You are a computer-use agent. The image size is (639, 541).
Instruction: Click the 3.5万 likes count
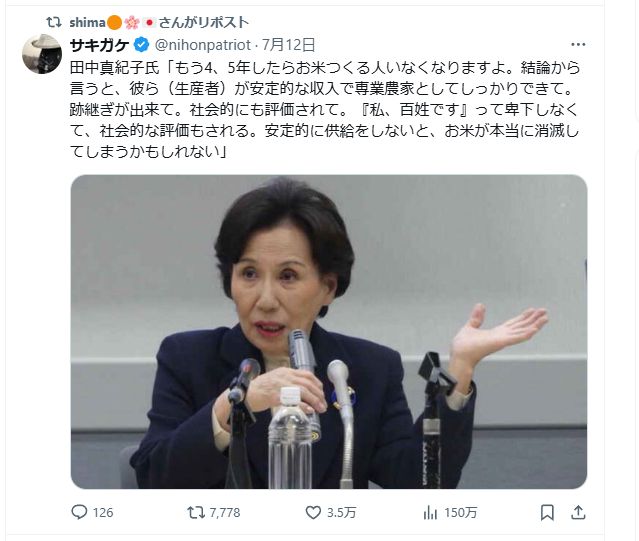(x=342, y=512)
